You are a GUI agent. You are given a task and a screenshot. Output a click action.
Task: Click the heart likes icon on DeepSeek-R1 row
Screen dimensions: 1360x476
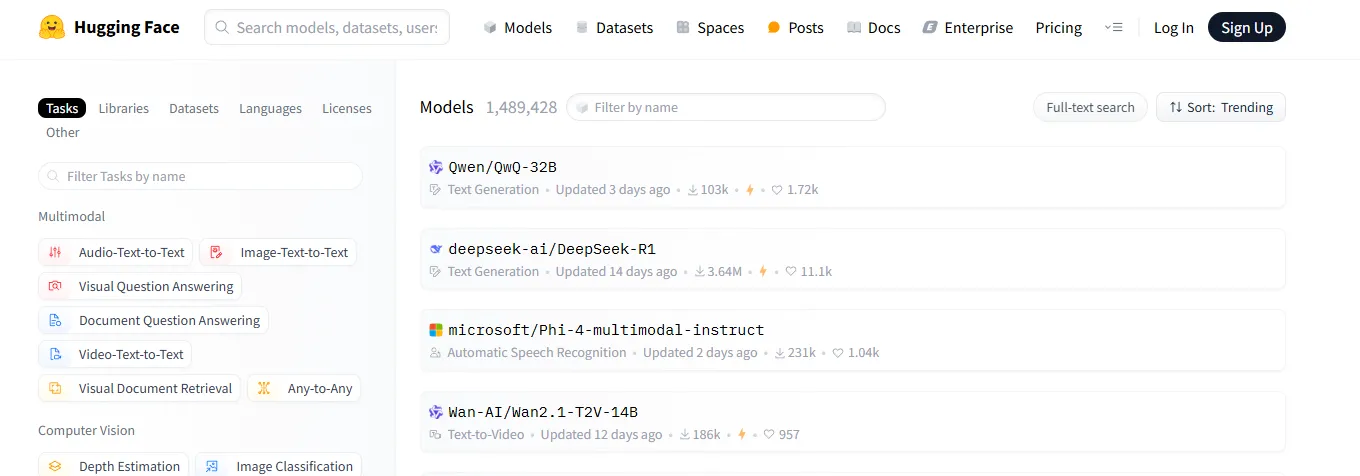coord(791,272)
